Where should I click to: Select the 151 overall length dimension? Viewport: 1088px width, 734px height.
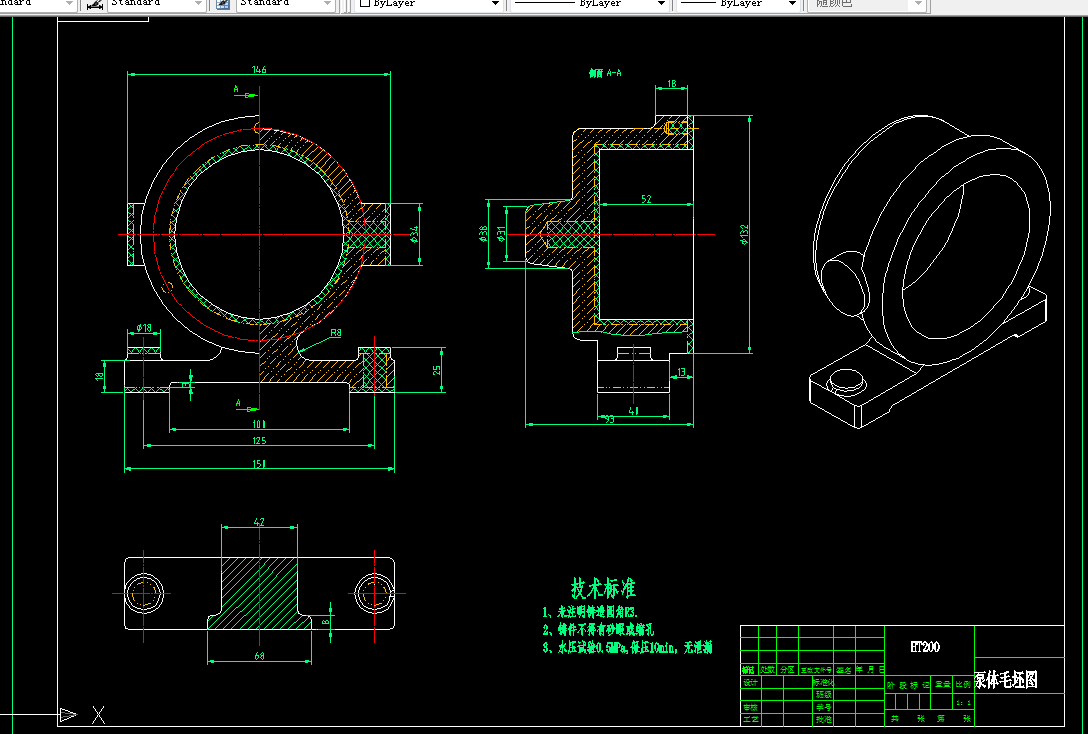click(x=259, y=464)
